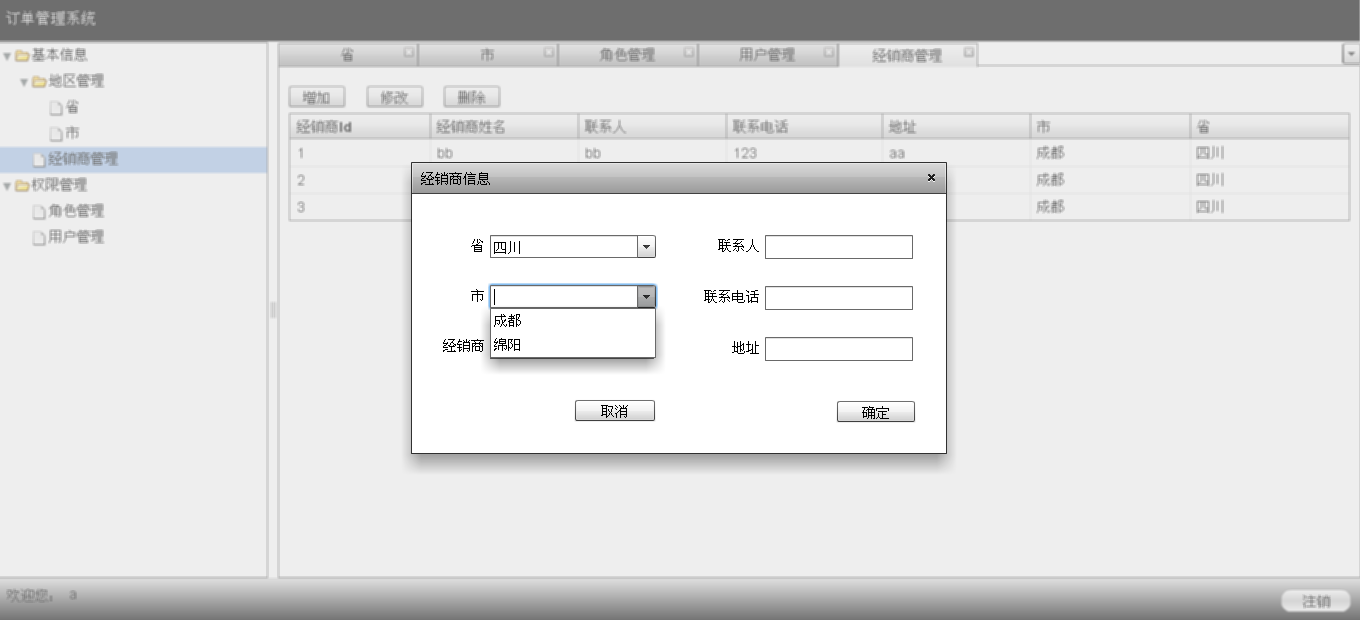The width and height of the screenshot is (1360, 620).
Task: Sort by the 经销商Id column header
Action: [360, 127]
